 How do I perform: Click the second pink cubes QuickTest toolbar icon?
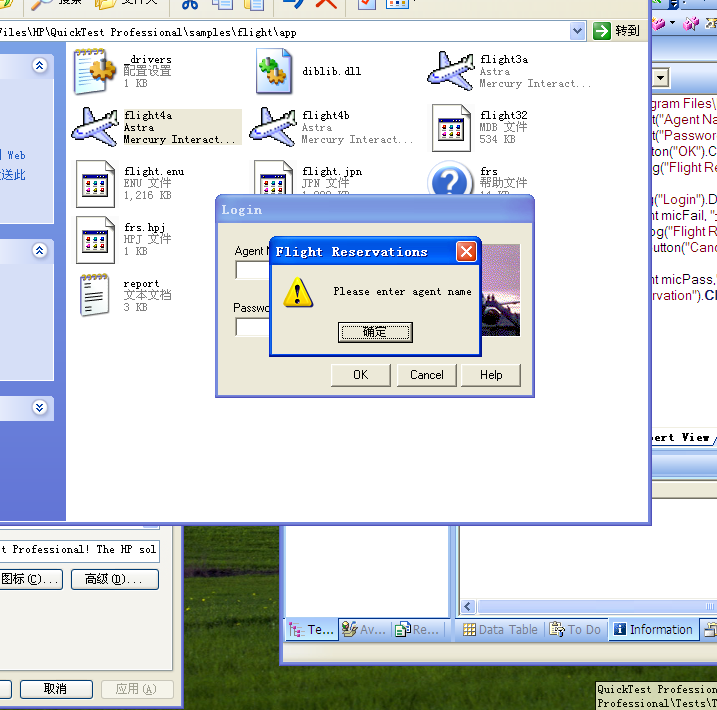(x=690, y=23)
